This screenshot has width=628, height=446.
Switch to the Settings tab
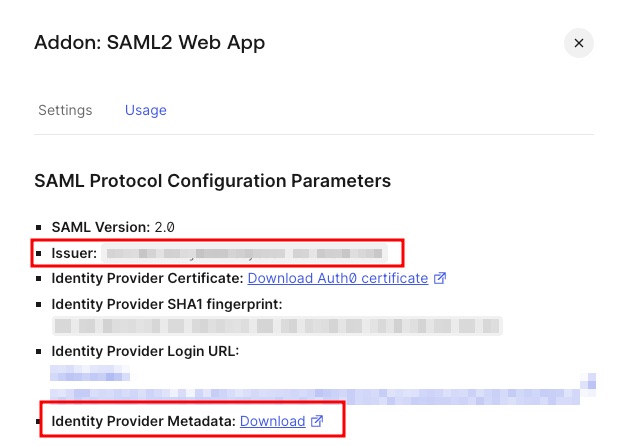tap(65, 110)
